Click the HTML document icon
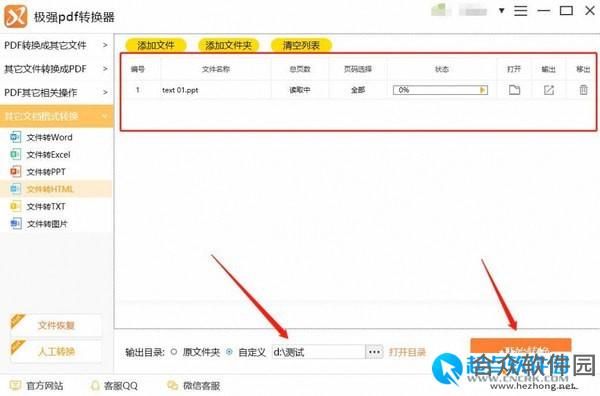The height and width of the screenshot is (396, 600). [x=16, y=189]
